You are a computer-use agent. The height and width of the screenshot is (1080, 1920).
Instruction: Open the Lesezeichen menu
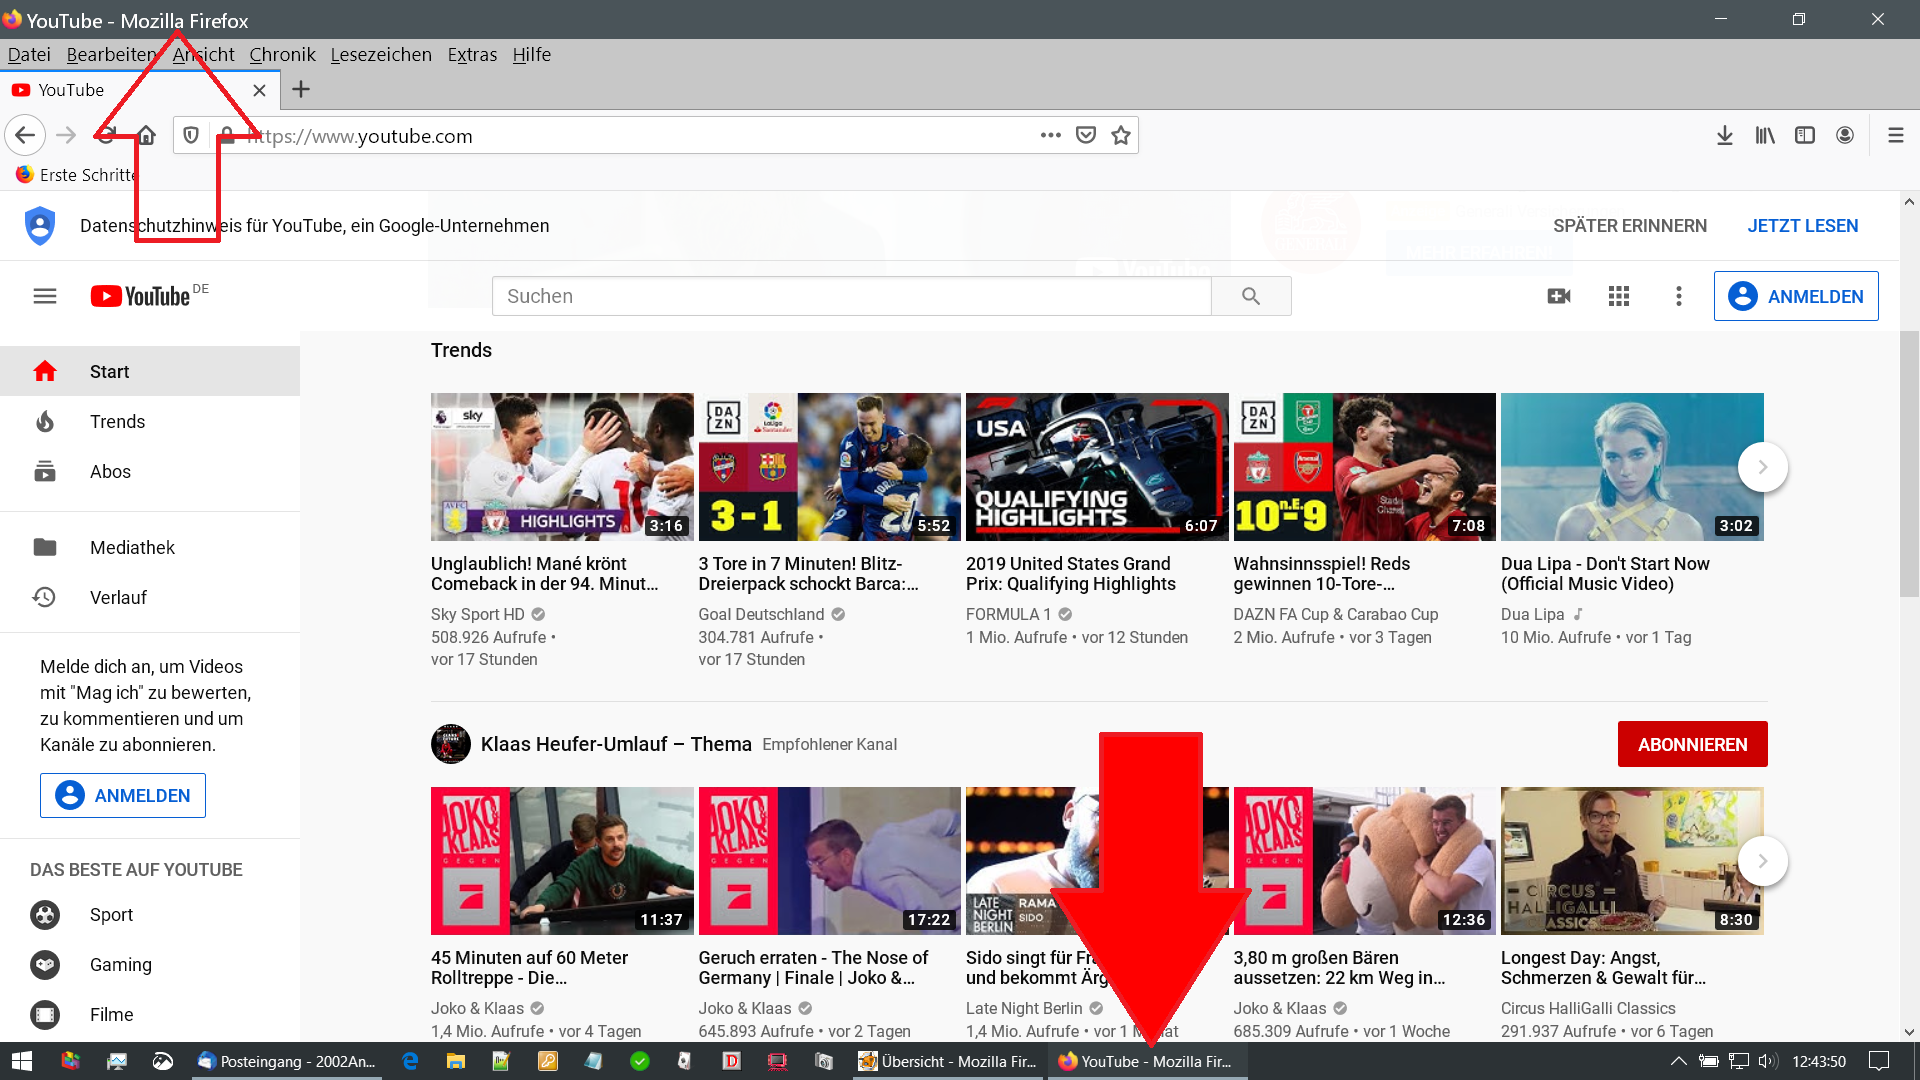pyautogui.click(x=381, y=55)
